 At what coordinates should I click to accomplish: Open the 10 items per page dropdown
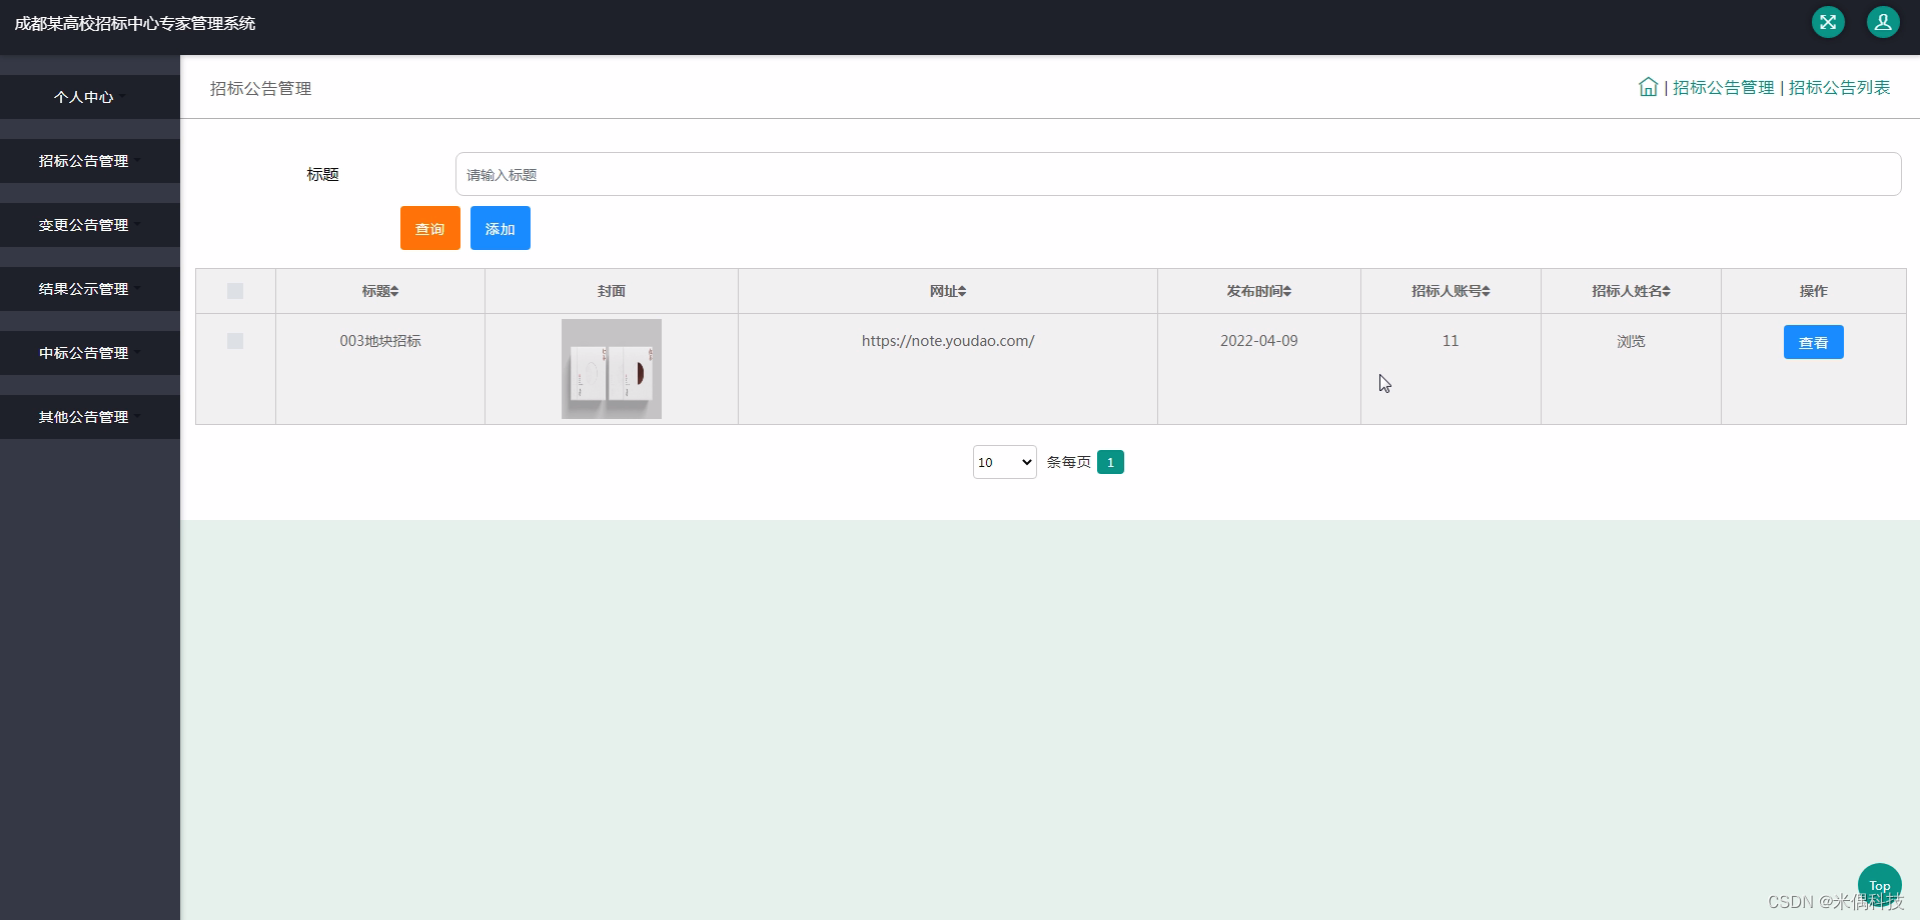(x=1005, y=462)
